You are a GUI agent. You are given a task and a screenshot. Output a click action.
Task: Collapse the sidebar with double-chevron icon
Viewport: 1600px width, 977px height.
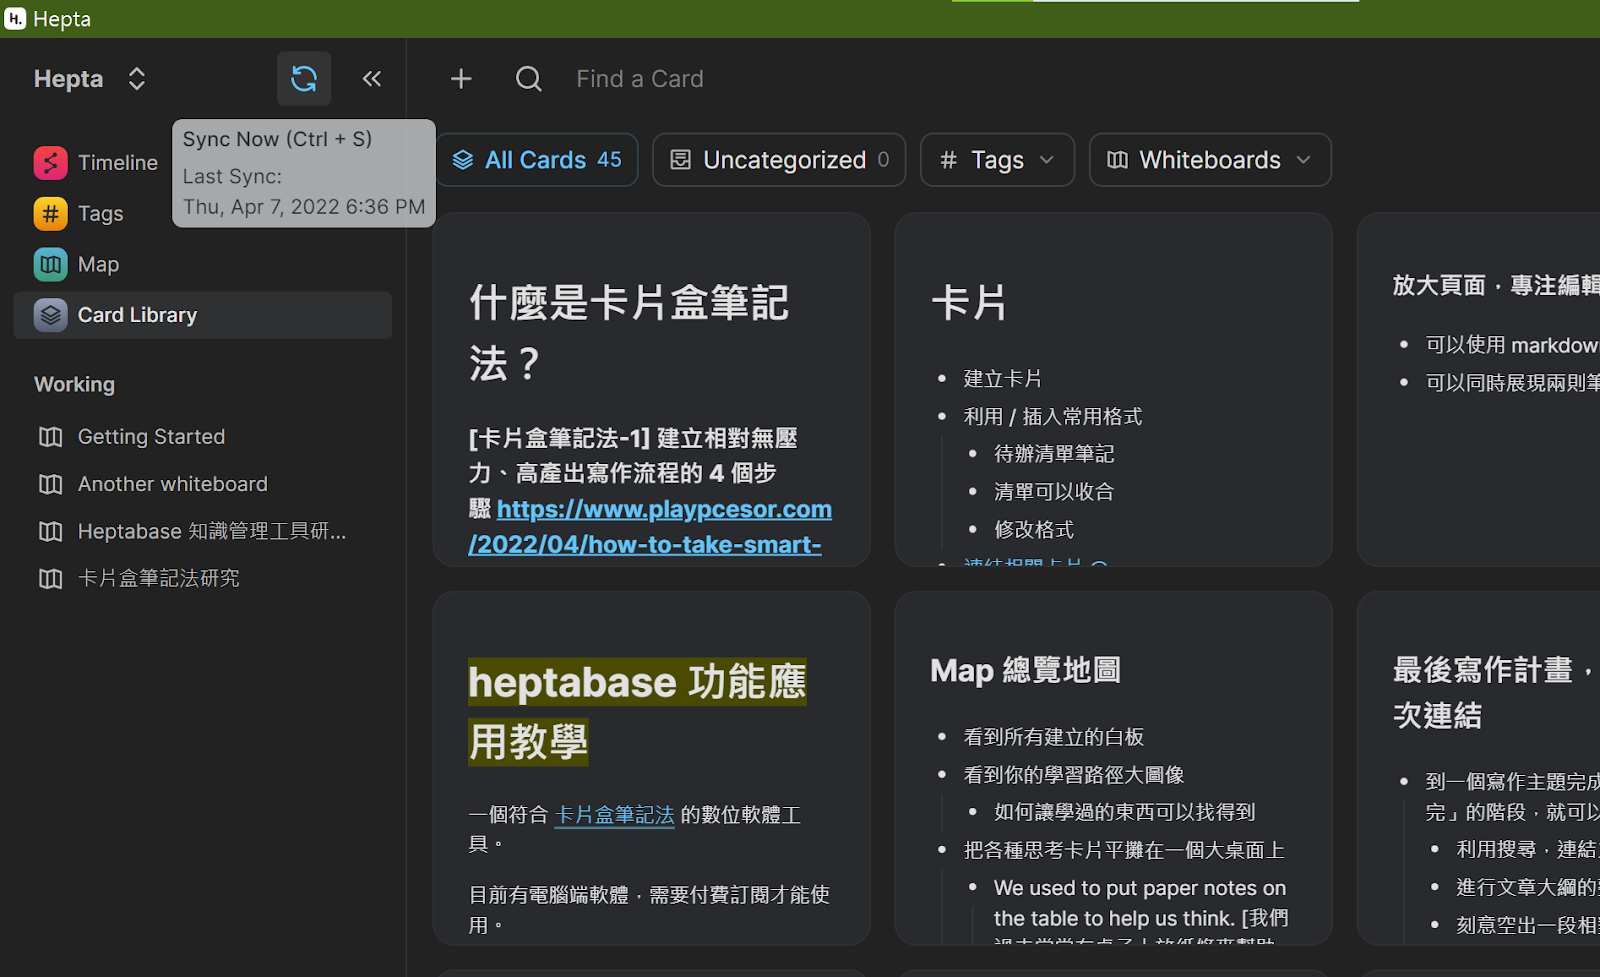point(372,79)
